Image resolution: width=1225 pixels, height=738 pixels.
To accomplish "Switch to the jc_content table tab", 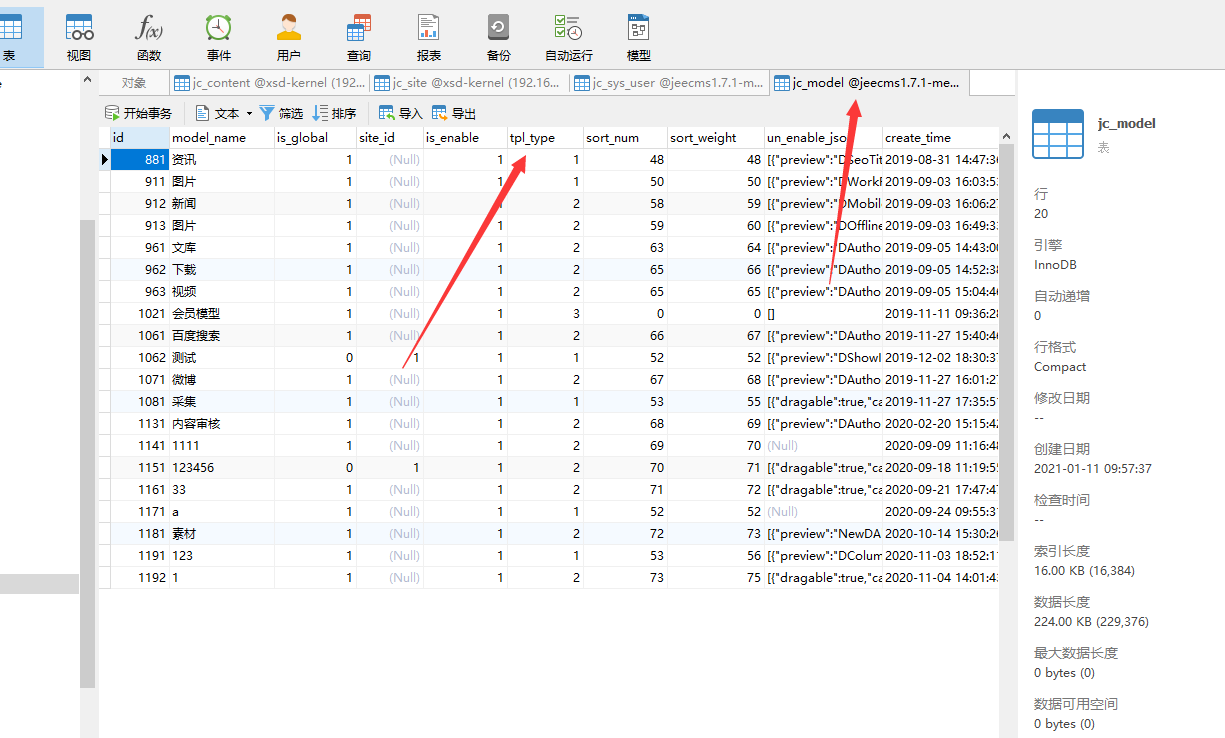I will [269, 83].
